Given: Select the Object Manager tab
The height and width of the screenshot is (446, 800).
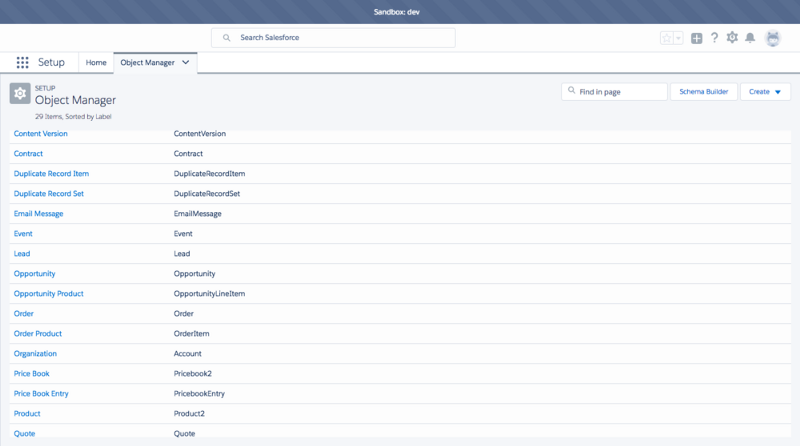Looking at the screenshot, I should tap(147, 62).
